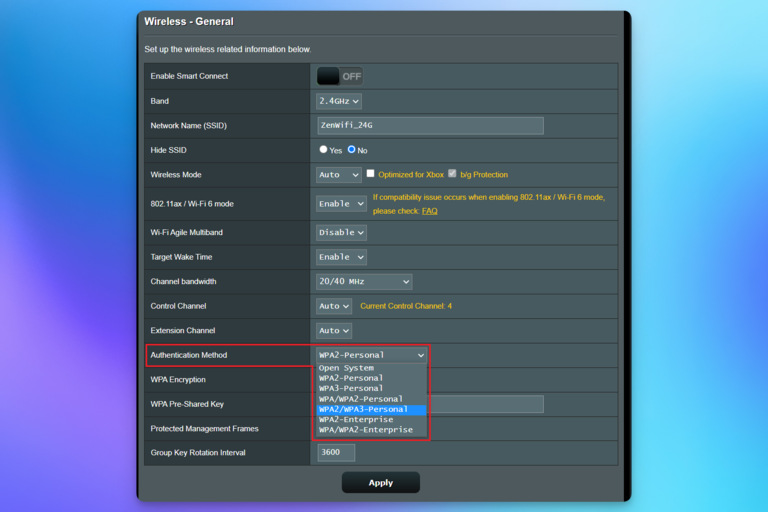
Task: Choose WPA3-Personal authentication option
Action: coord(371,389)
